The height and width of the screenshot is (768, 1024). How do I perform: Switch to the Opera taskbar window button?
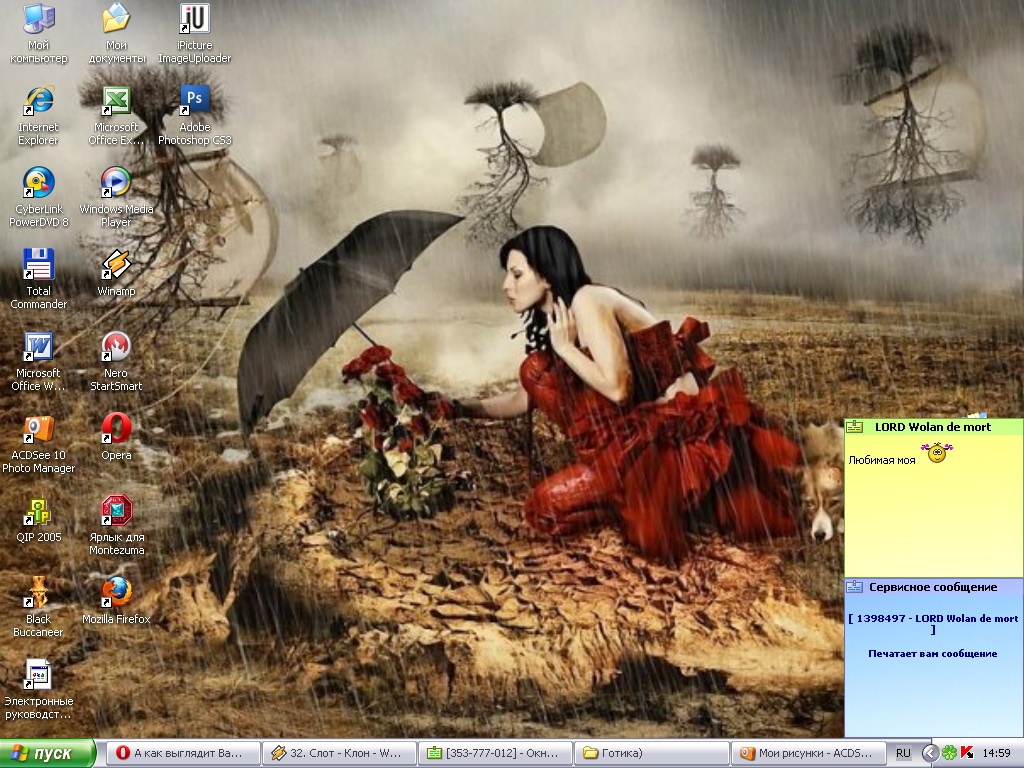coord(183,753)
